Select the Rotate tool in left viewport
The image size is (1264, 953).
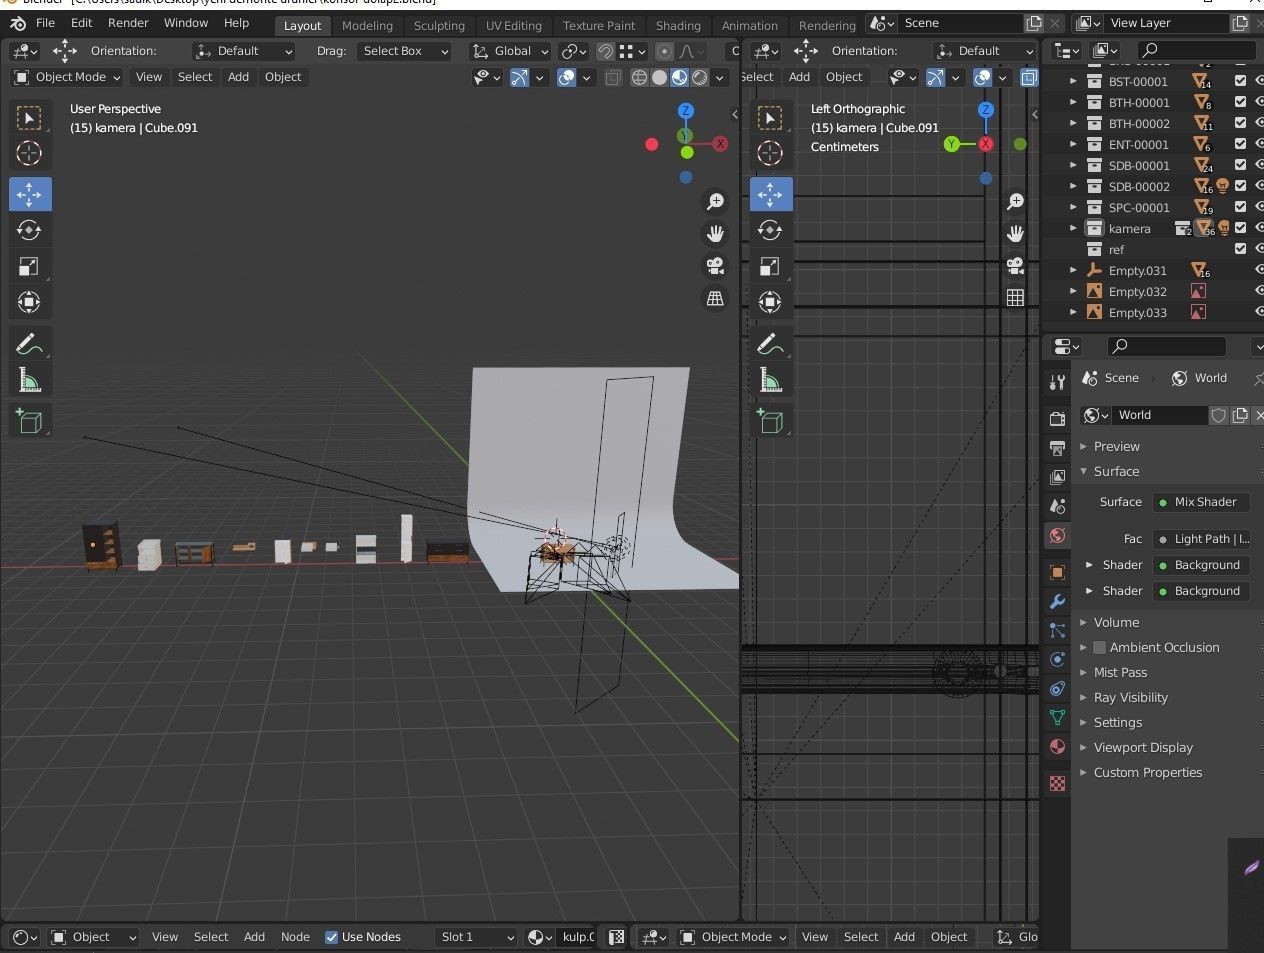29,230
